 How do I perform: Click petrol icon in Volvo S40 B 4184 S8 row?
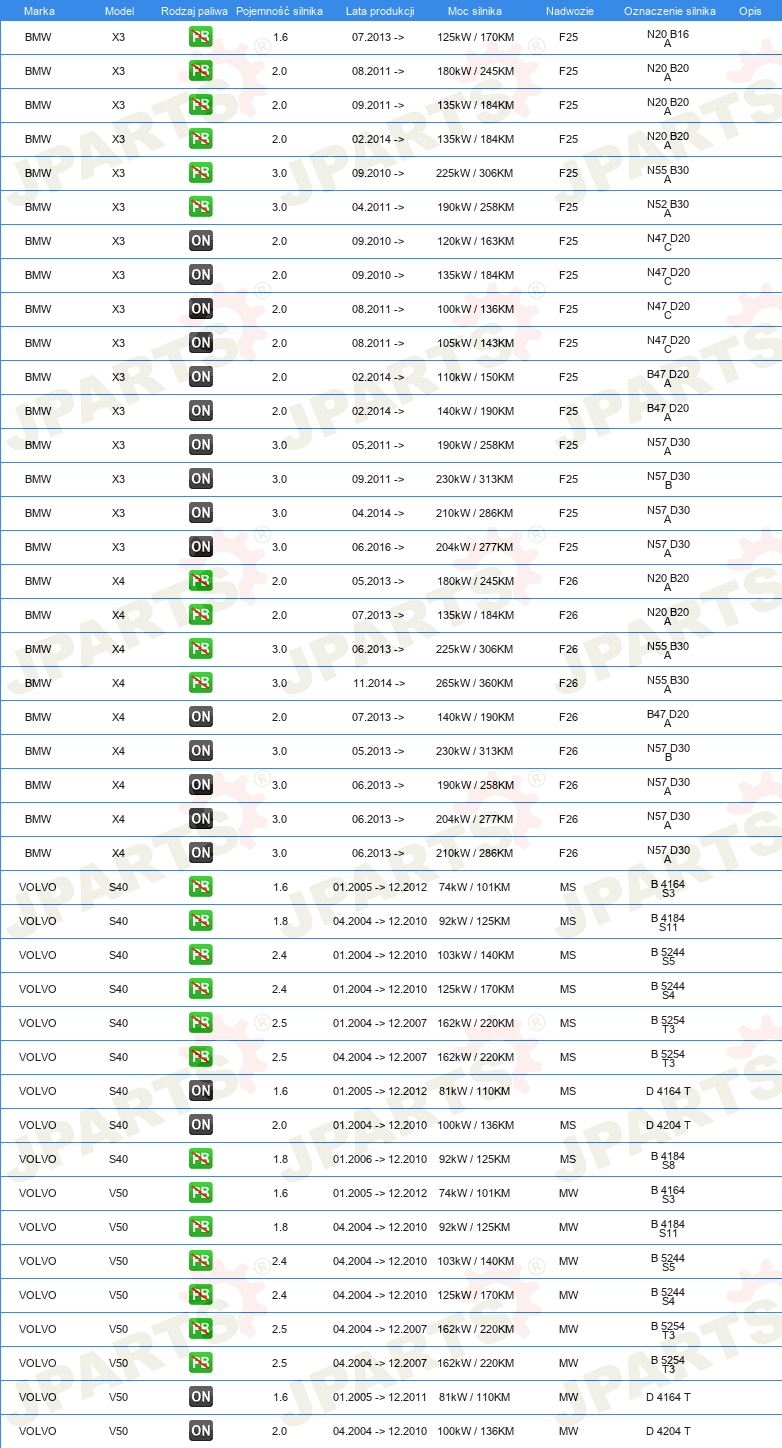(x=201, y=1159)
